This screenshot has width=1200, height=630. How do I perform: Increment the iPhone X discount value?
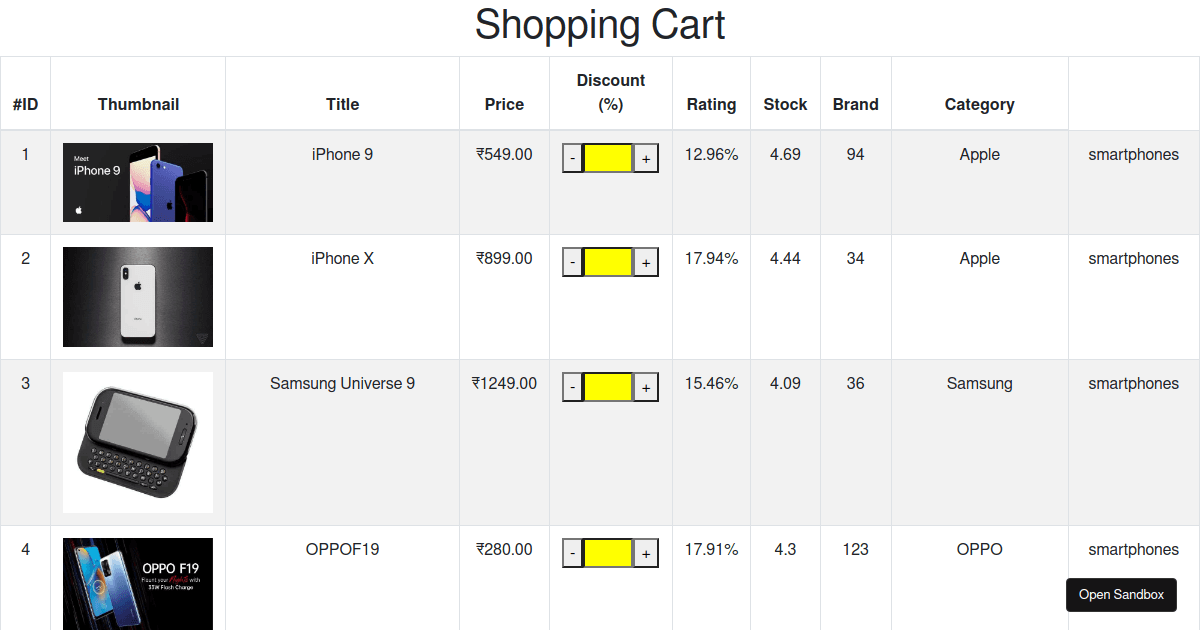coord(648,261)
